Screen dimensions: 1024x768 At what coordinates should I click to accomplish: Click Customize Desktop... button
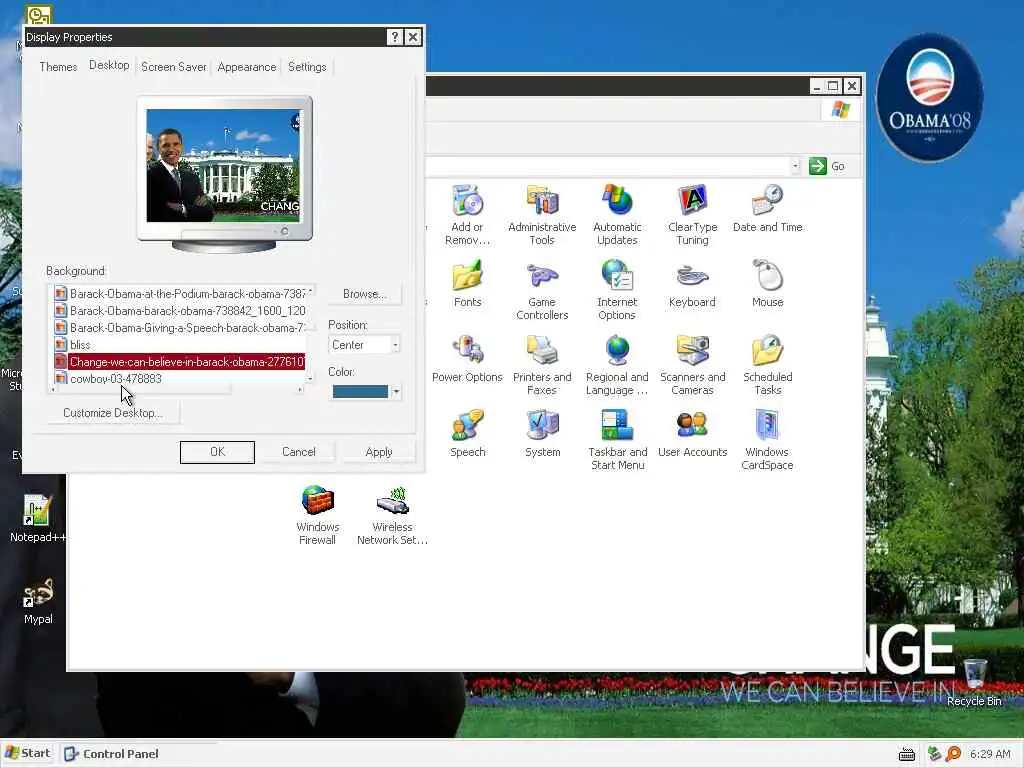coord(113,413)
